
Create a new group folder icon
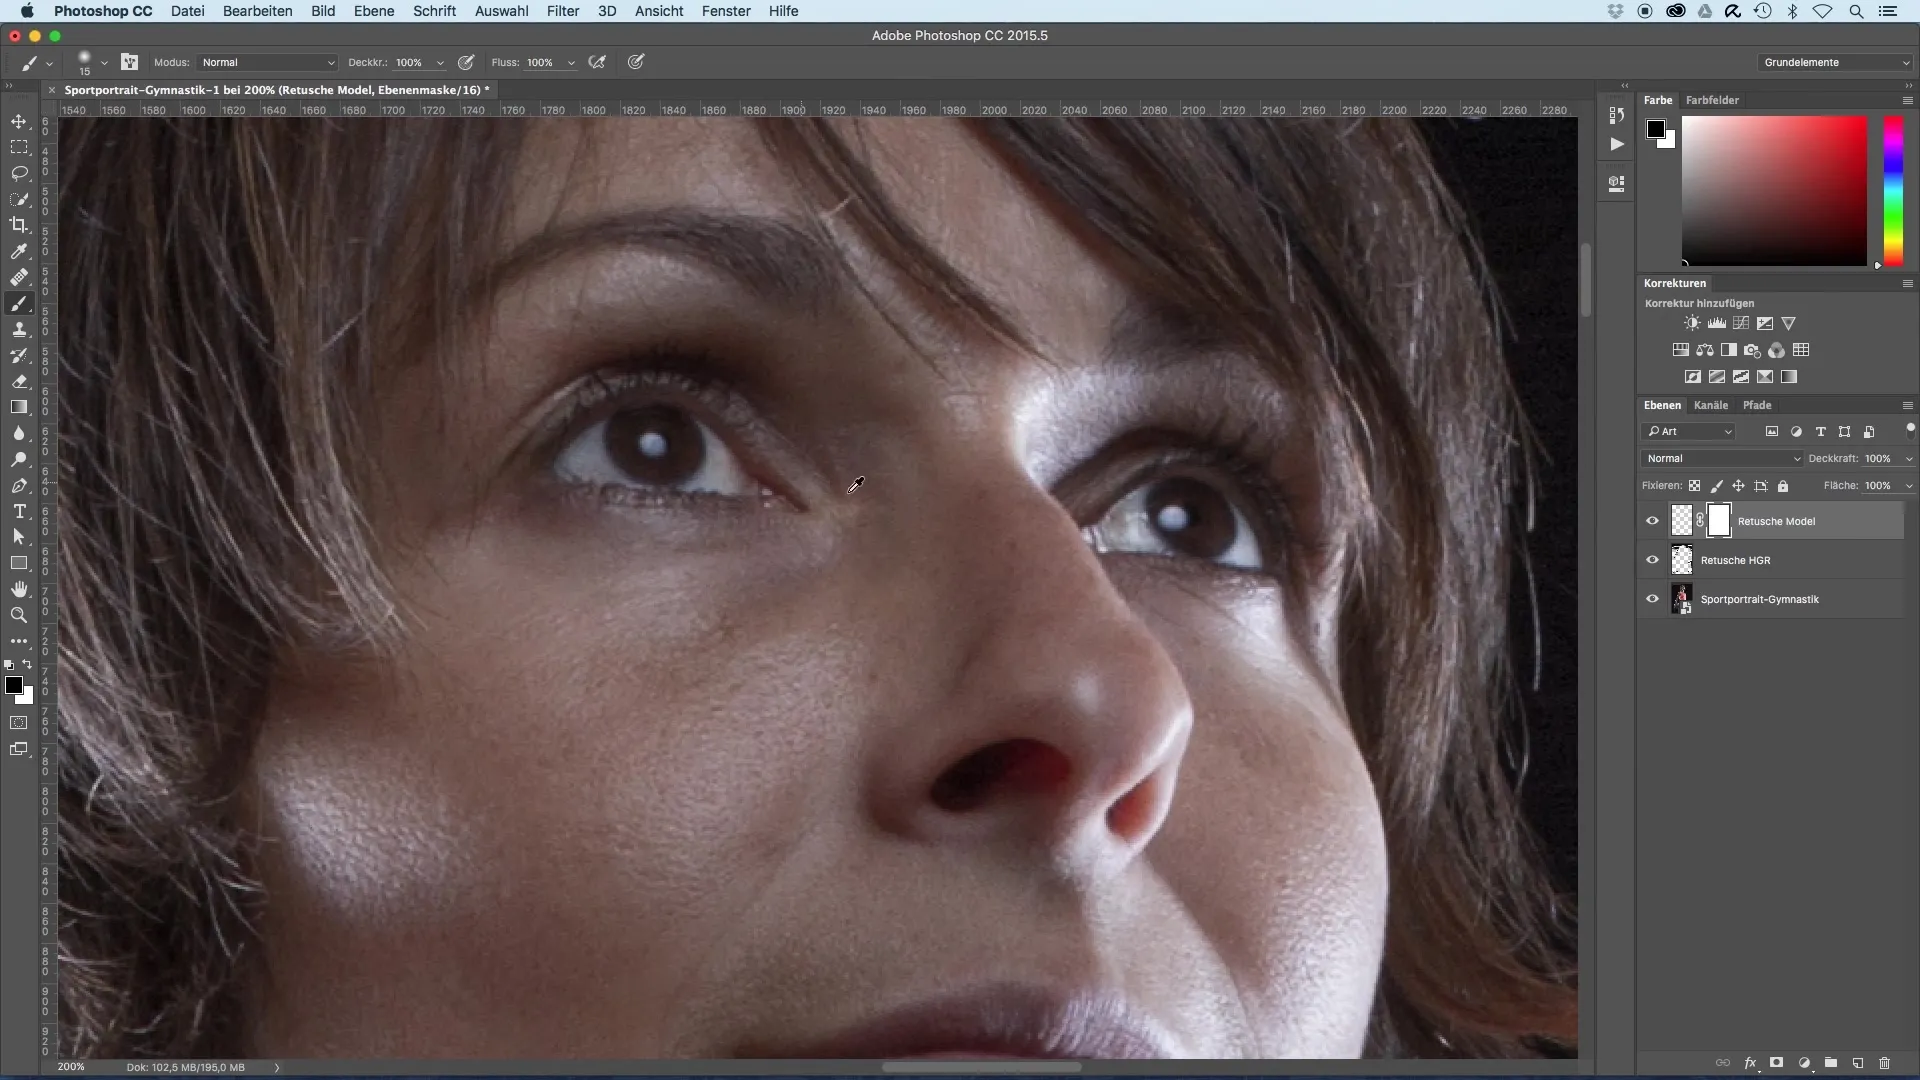[1831, 1063]
